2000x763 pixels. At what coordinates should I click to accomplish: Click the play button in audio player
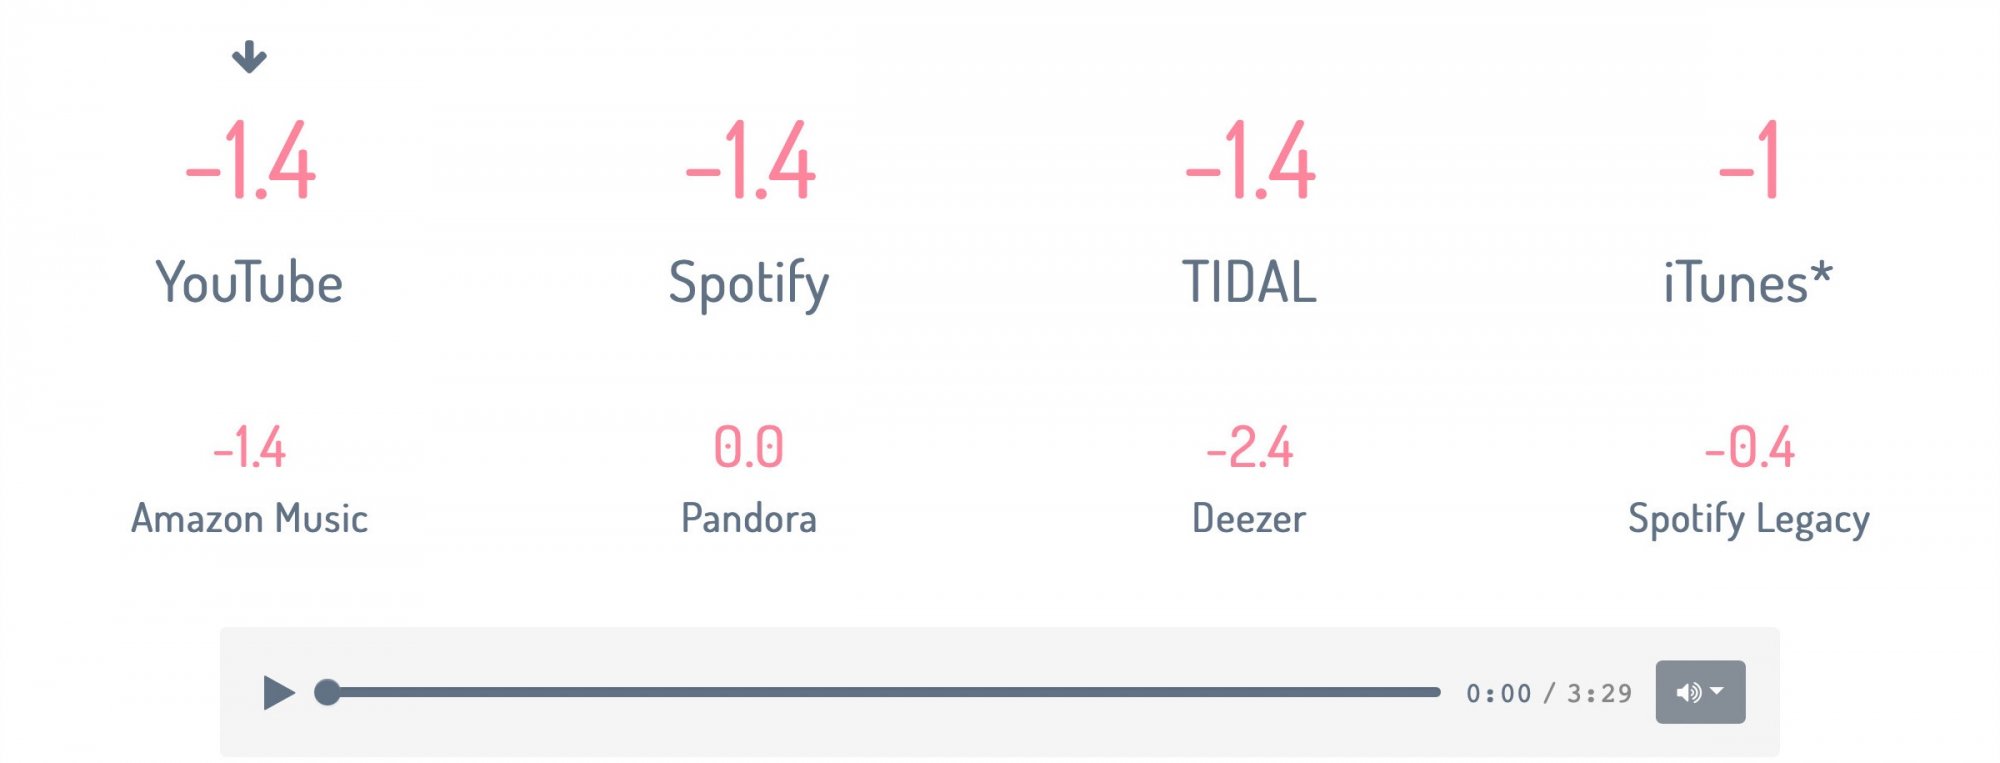(278, 692)
